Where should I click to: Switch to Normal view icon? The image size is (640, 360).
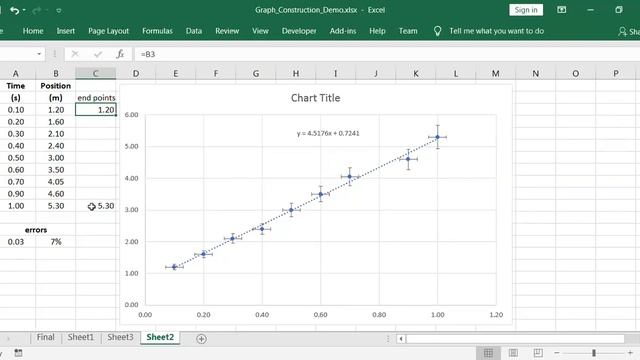coord(488,353)
